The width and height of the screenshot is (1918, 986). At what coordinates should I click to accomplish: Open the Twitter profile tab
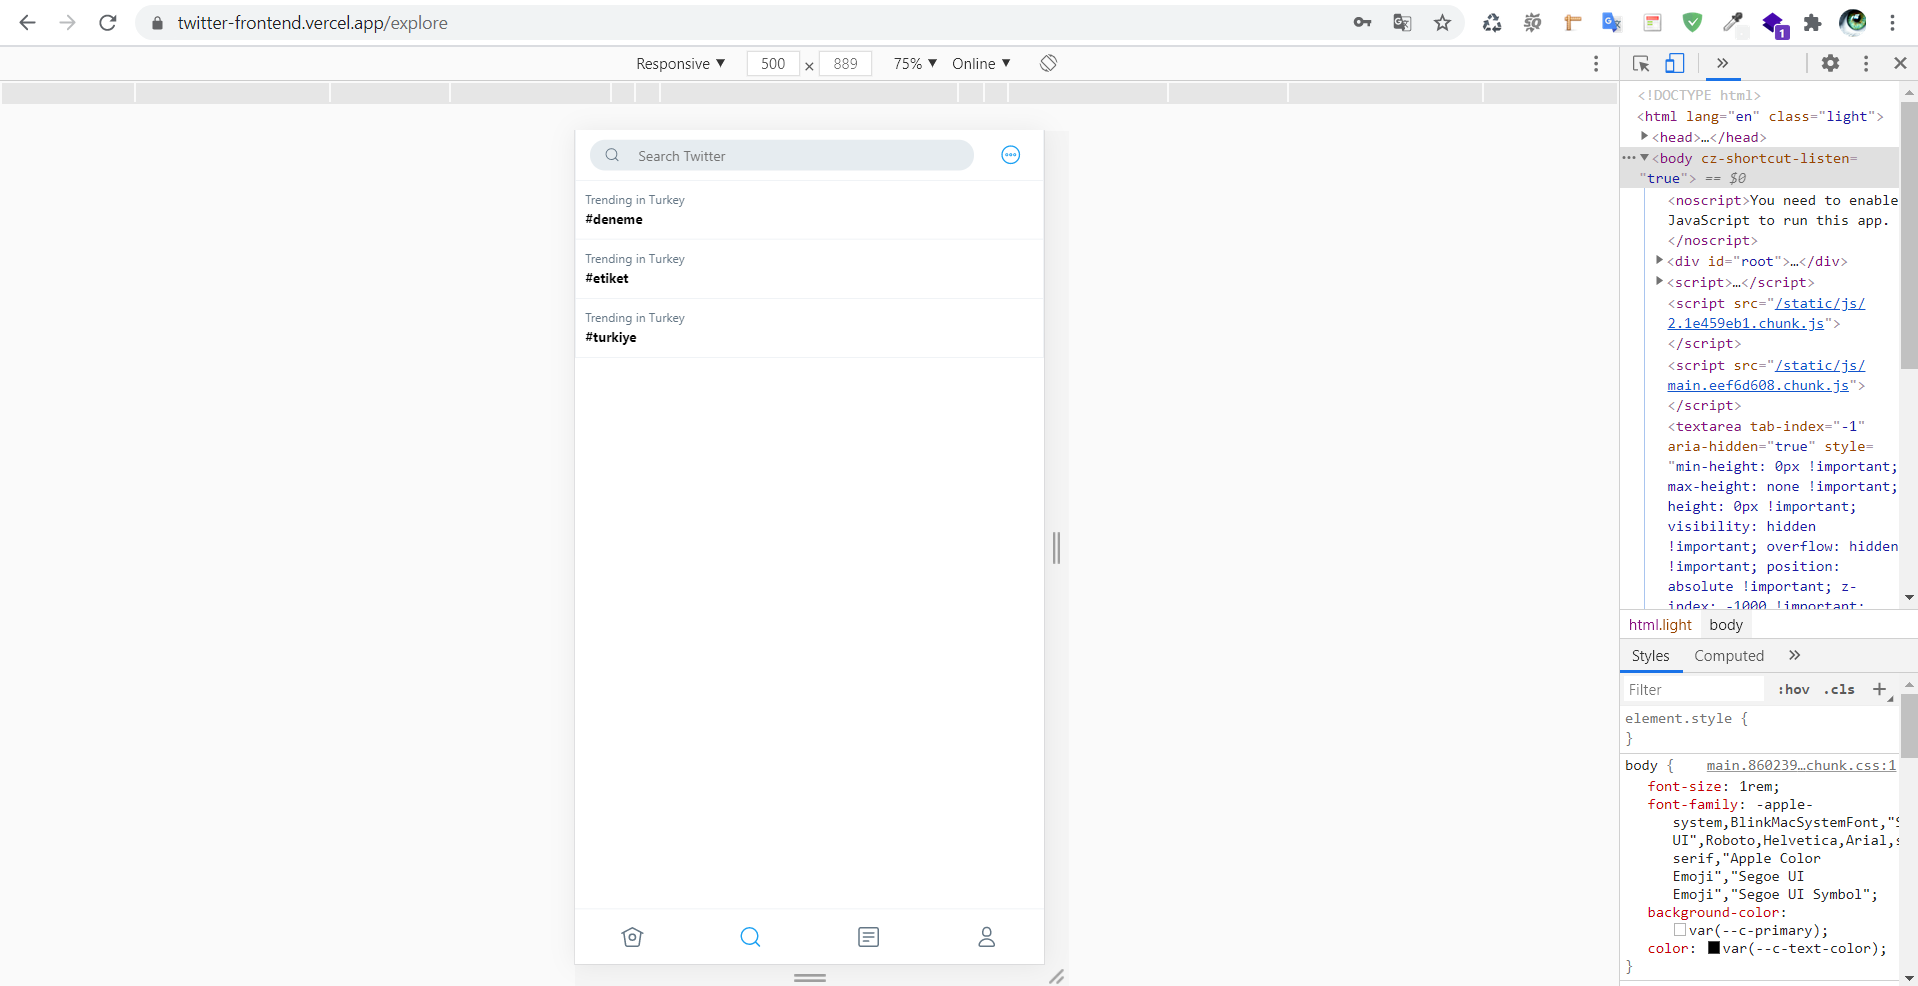coord(986,937)
